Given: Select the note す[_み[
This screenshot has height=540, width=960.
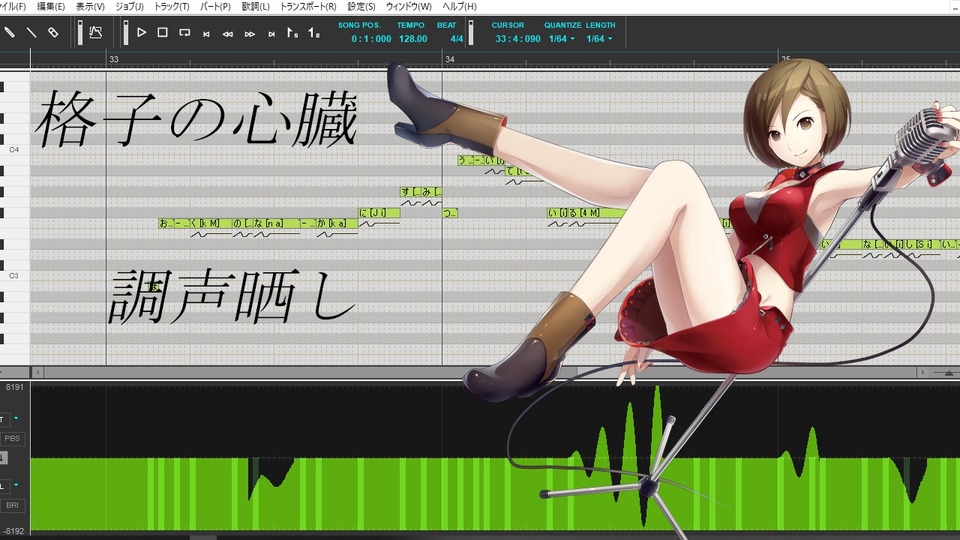Looking at the screenshot, I should click(x=421, y=192).
